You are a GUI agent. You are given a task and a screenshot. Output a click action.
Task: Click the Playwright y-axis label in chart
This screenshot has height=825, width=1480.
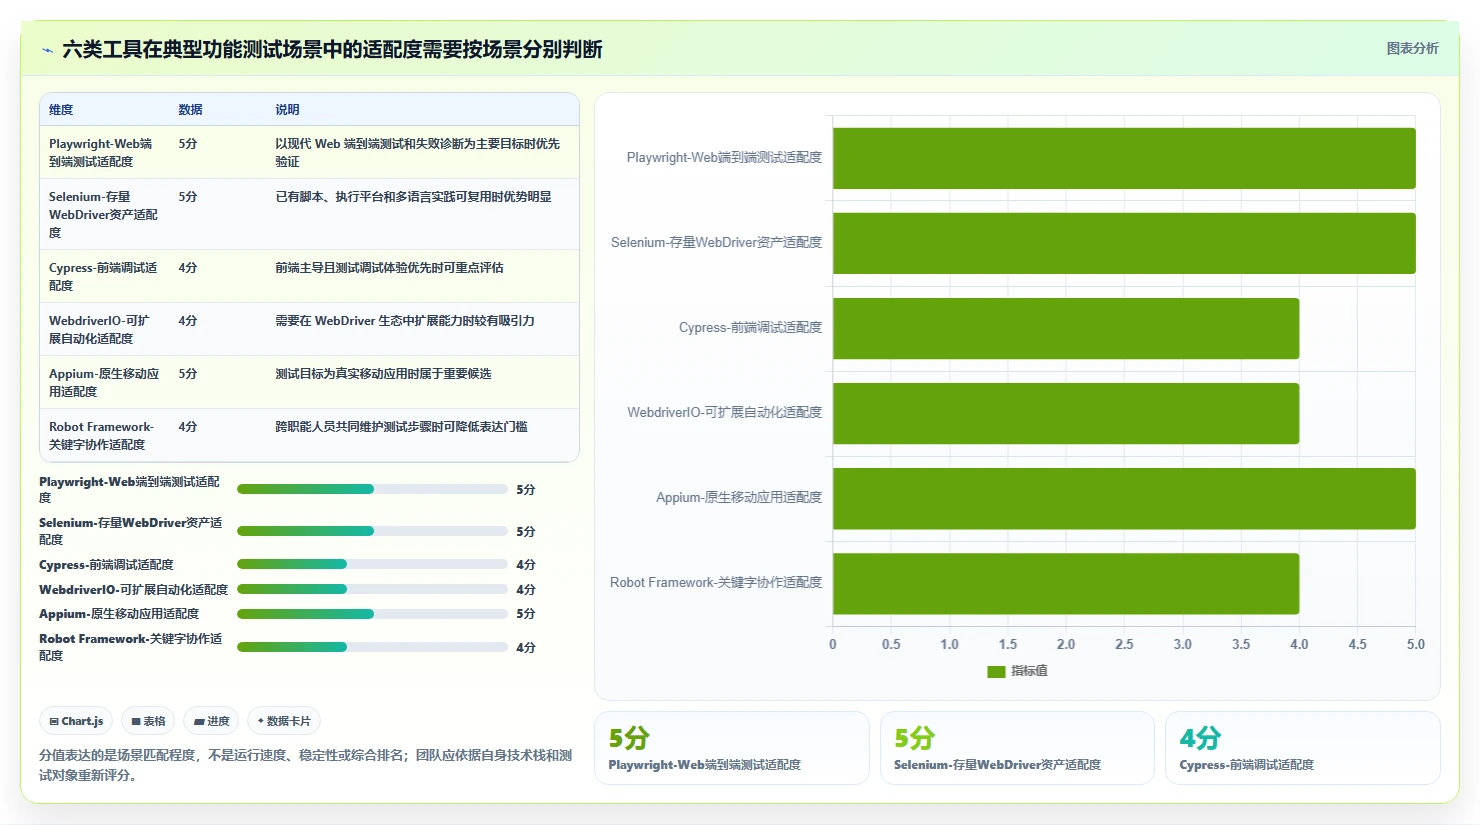[x=724, y=158]
